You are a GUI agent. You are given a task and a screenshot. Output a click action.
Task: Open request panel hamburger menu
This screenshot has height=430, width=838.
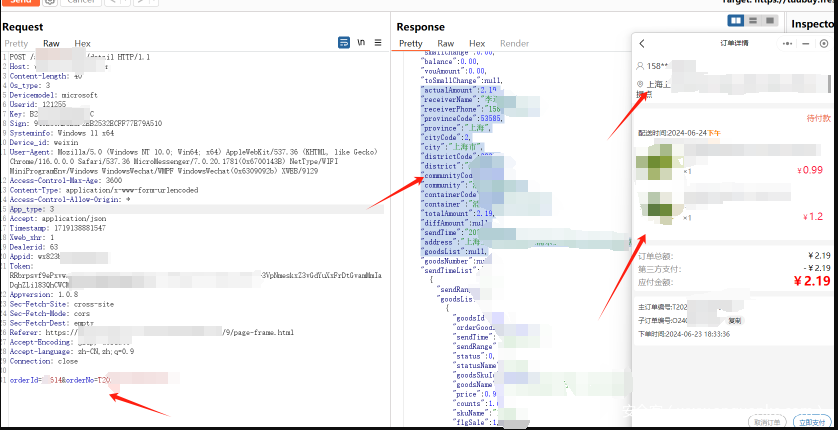[x=378, y=43]
